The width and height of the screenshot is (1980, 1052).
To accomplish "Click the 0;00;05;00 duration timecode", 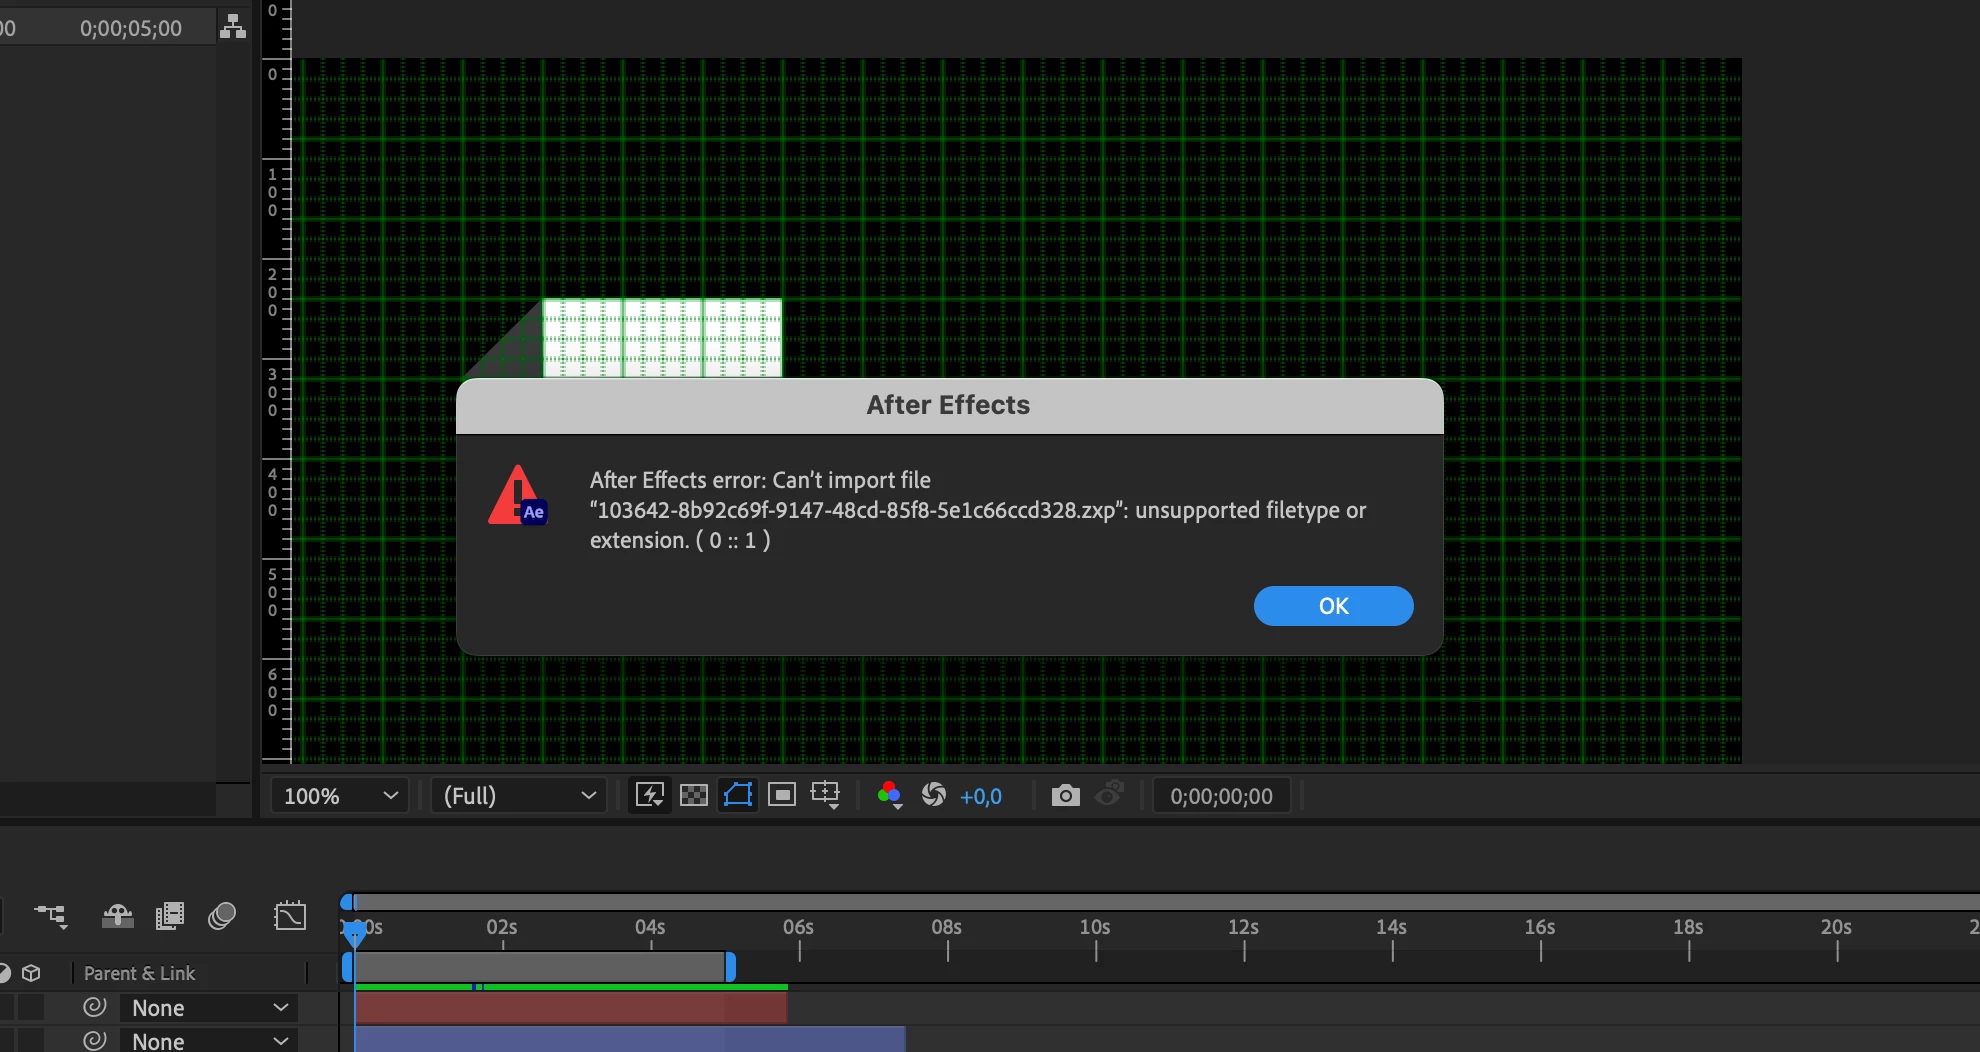I will pos(131,28).
